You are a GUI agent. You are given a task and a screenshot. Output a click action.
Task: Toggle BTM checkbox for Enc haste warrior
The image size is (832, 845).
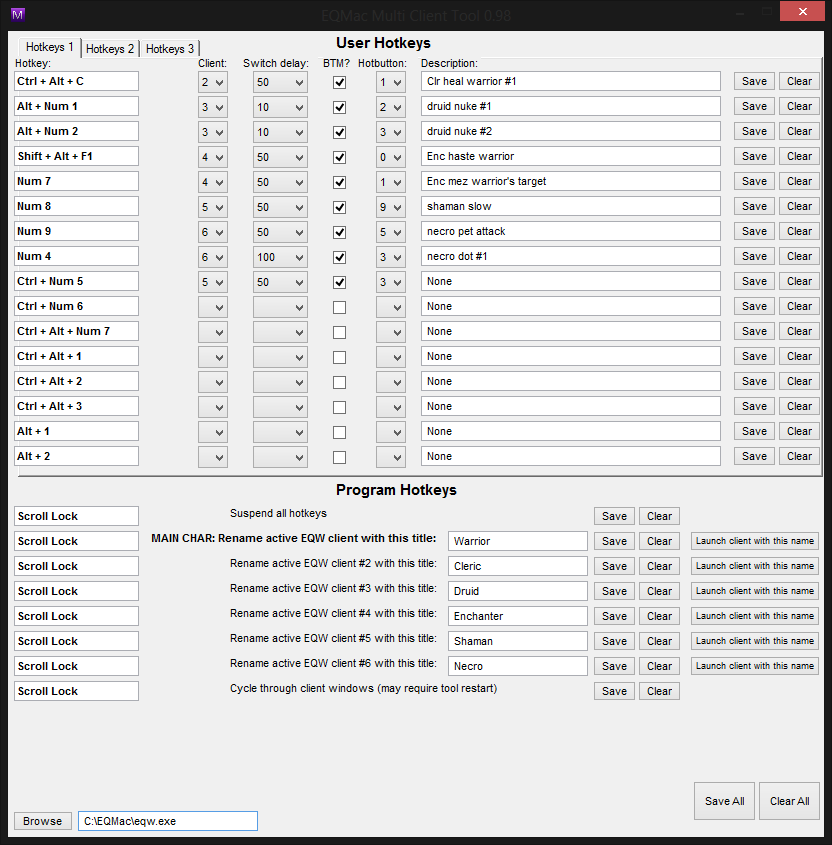[x=339, y=157]
